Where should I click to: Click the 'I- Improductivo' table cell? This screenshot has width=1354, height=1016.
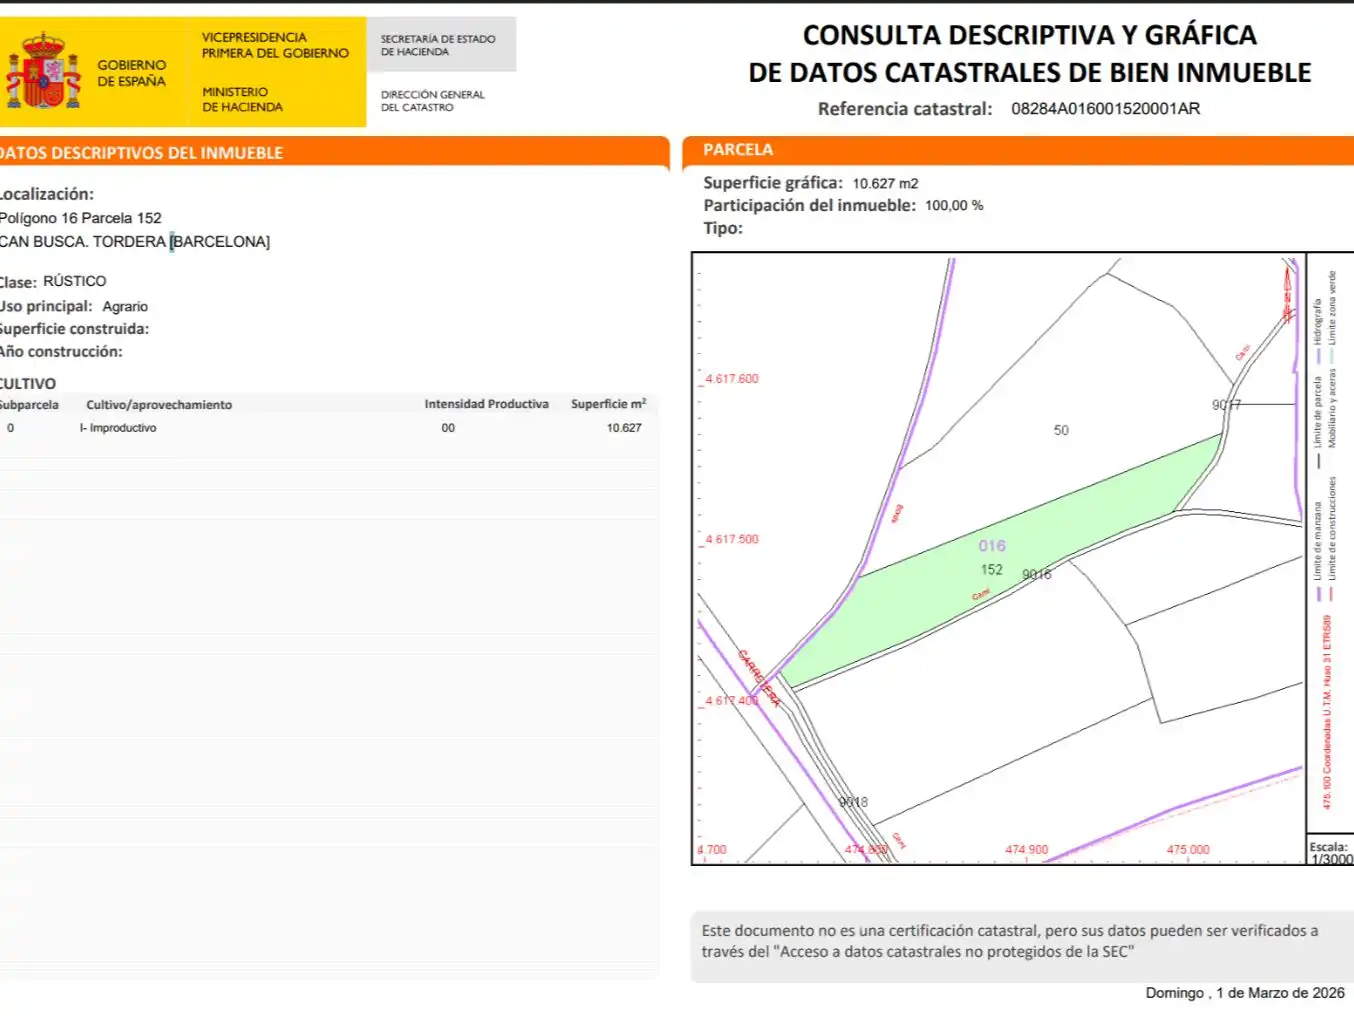point(118,428)
